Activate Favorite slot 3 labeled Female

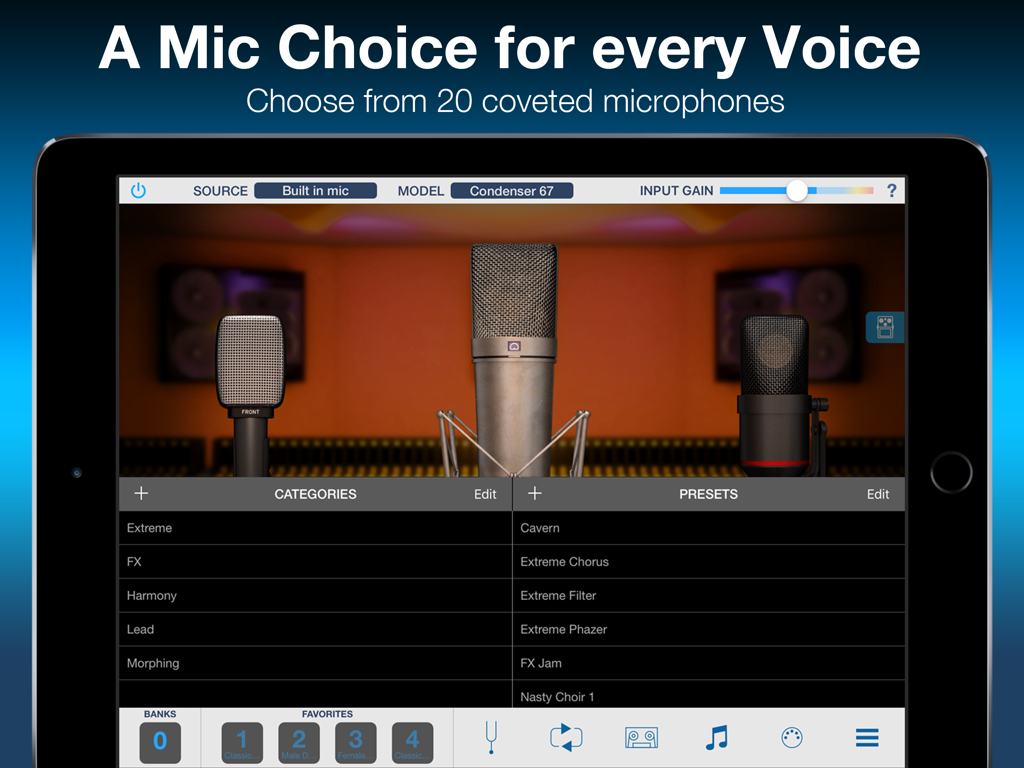pyautogui.click(x=355, y=743)
